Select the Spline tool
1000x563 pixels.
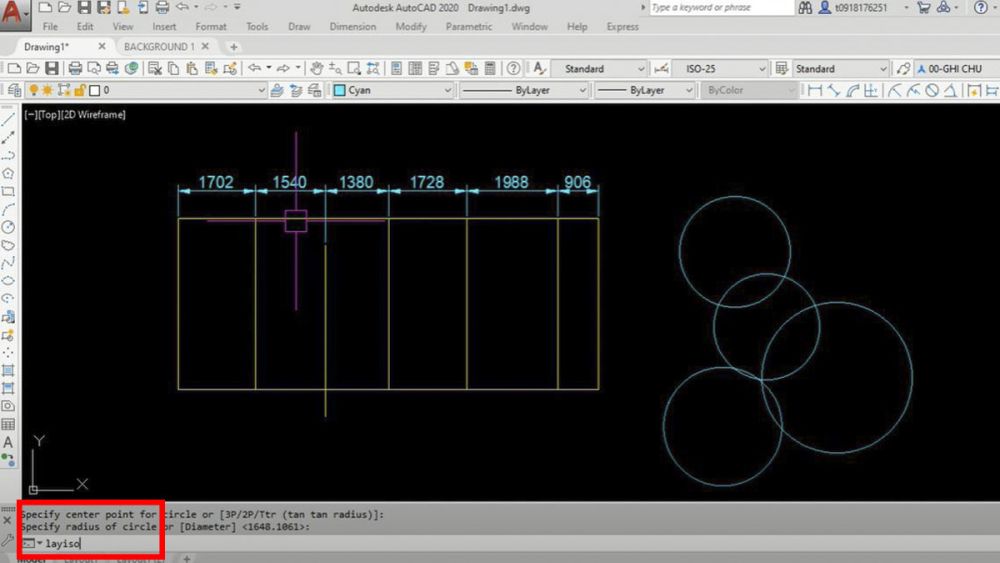[x=8, y=263]
